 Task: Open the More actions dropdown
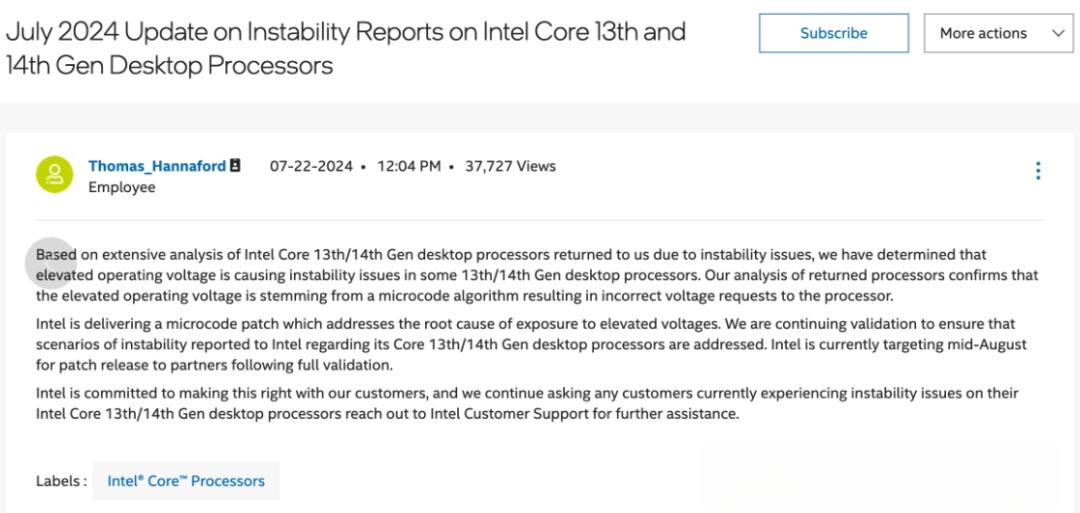998,33
